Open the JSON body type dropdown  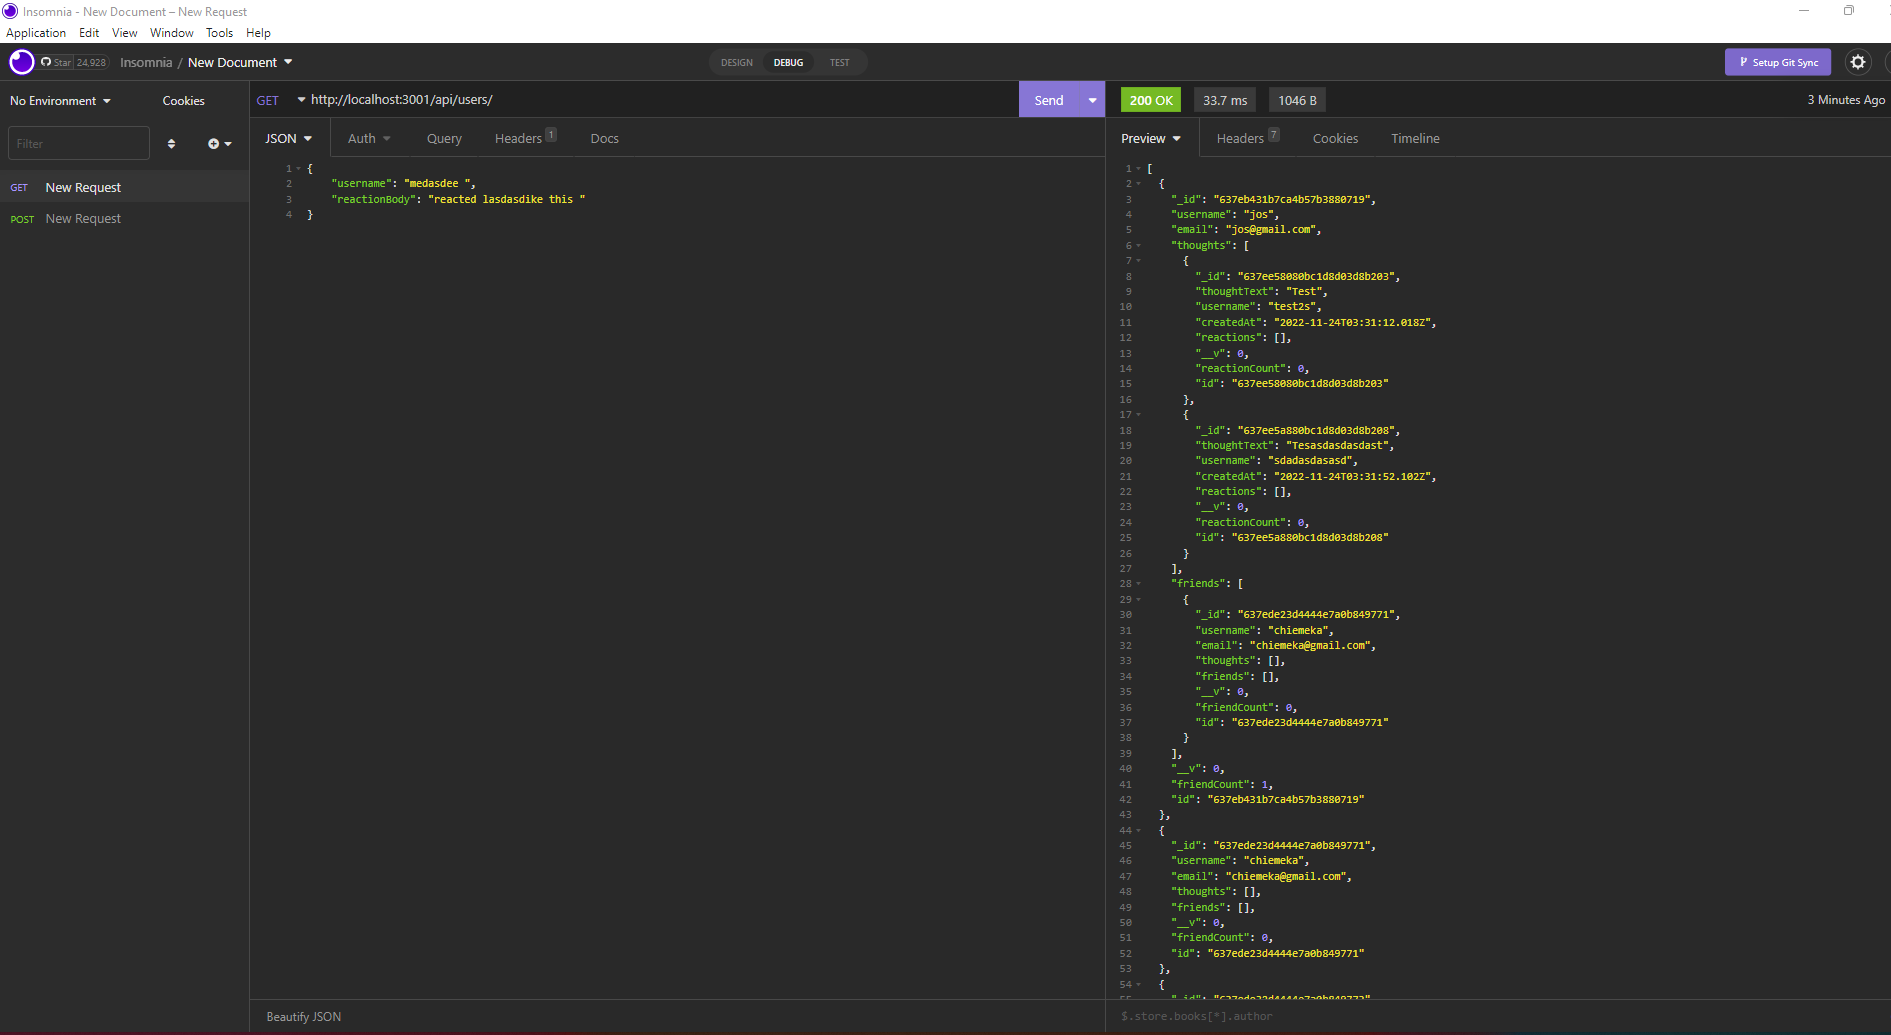(288, 138)
